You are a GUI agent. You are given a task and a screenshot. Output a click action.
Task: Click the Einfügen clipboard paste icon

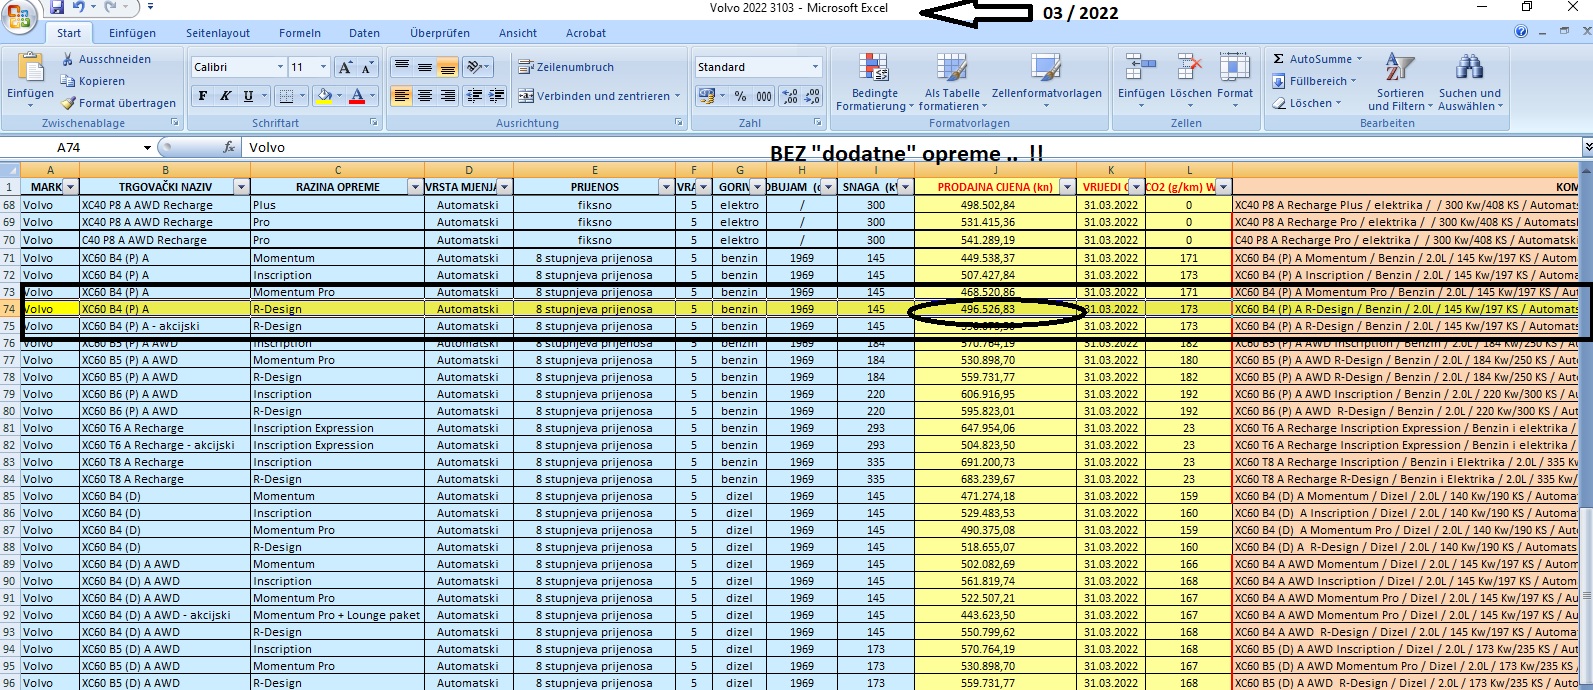[x=31, y=68]
